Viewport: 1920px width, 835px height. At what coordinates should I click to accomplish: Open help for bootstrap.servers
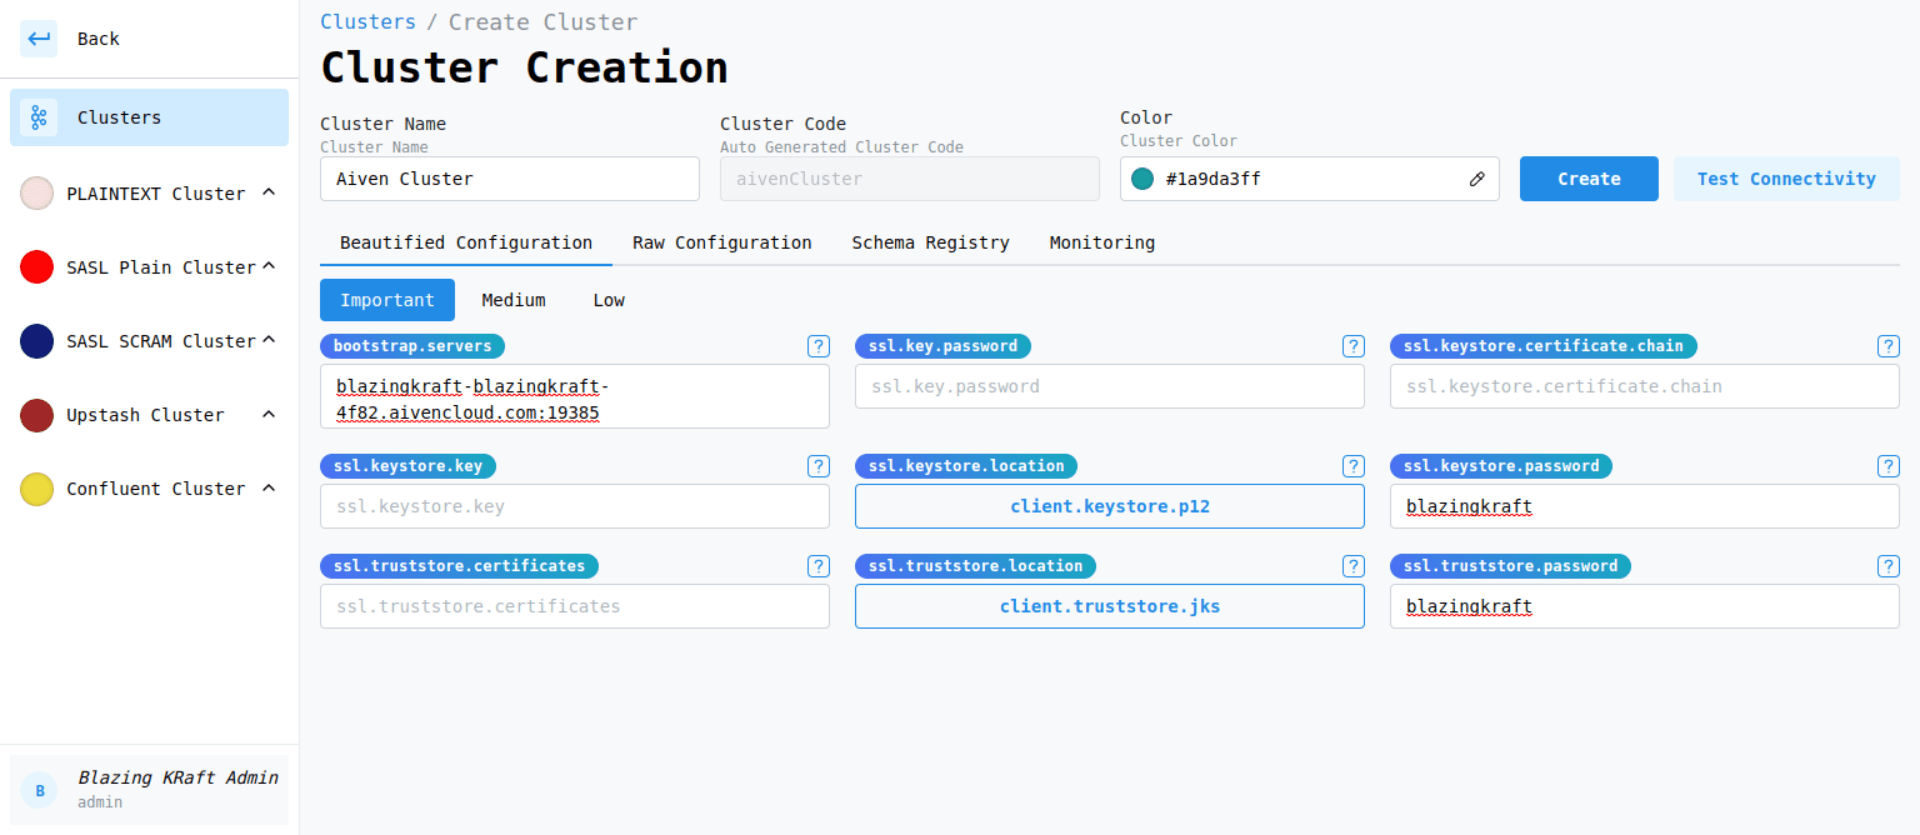pos(818,346)
